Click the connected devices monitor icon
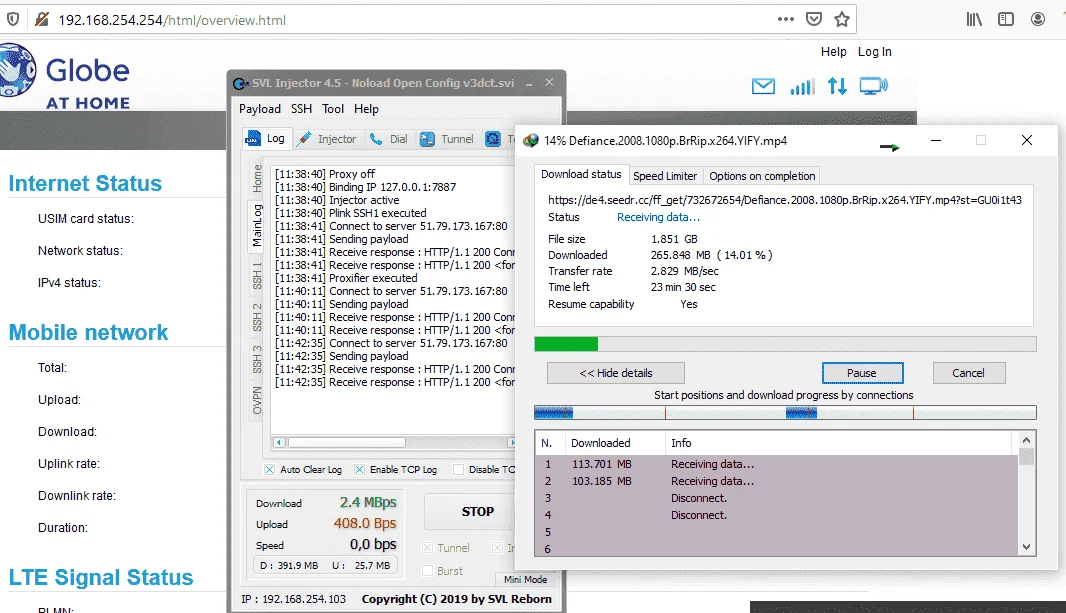The image size is (1066, 613). click(x=873, y=86)
